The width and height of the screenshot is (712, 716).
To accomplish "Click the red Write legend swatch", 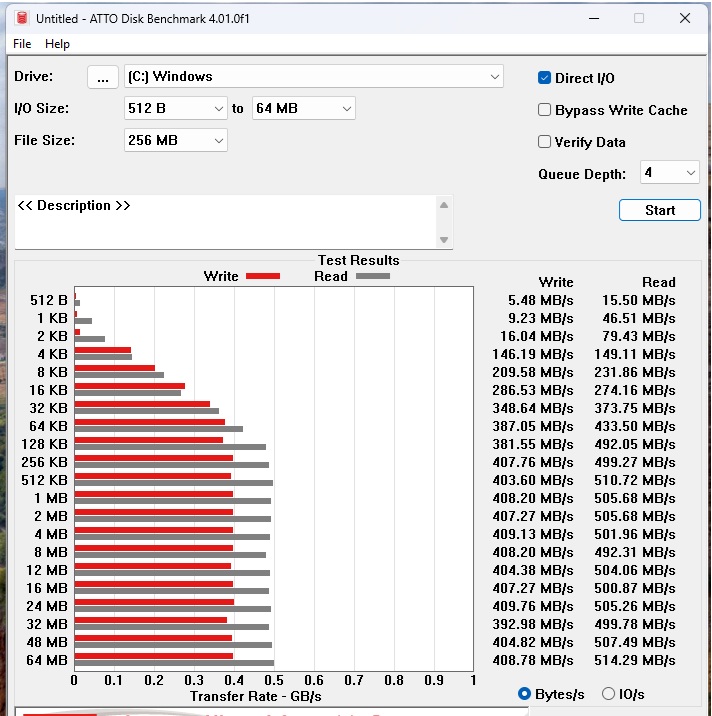I will (263, 276).
